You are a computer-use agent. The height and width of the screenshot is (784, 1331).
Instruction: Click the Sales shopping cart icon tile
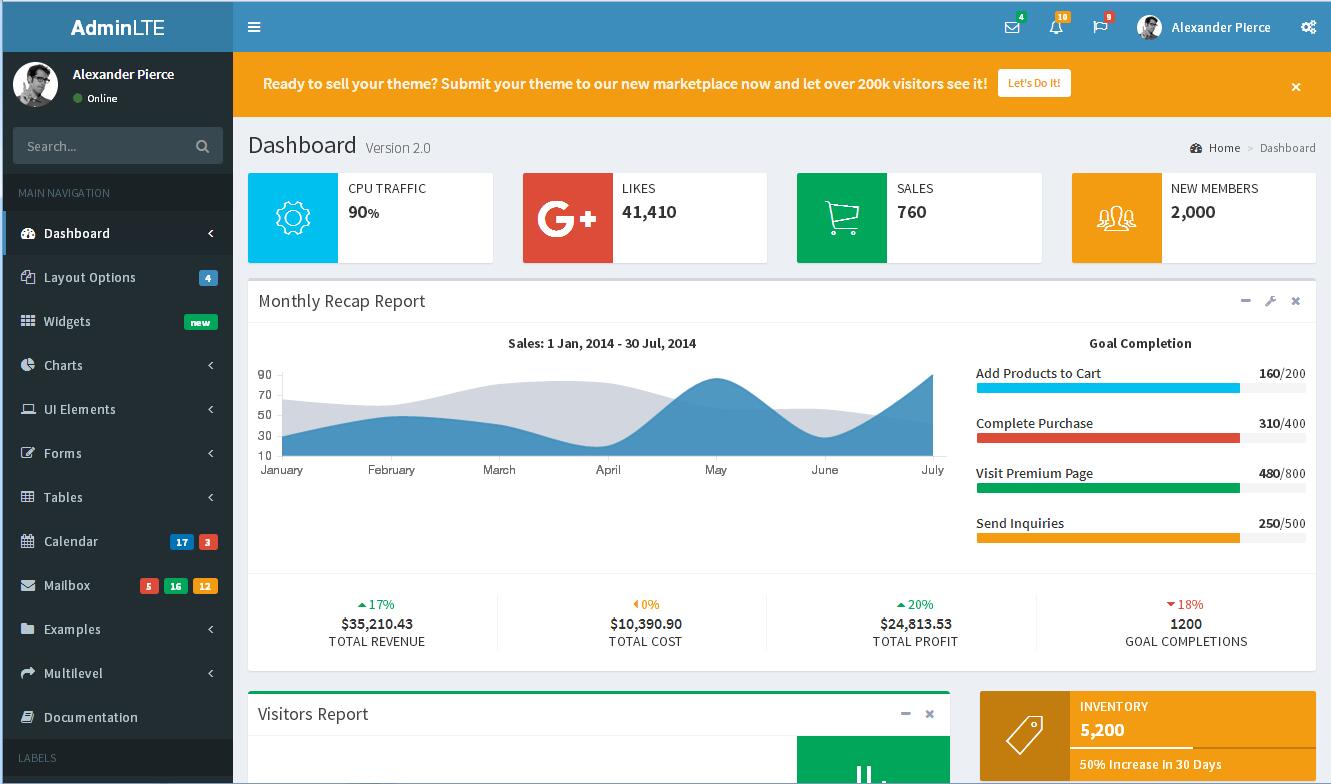(x=841, y=218)
